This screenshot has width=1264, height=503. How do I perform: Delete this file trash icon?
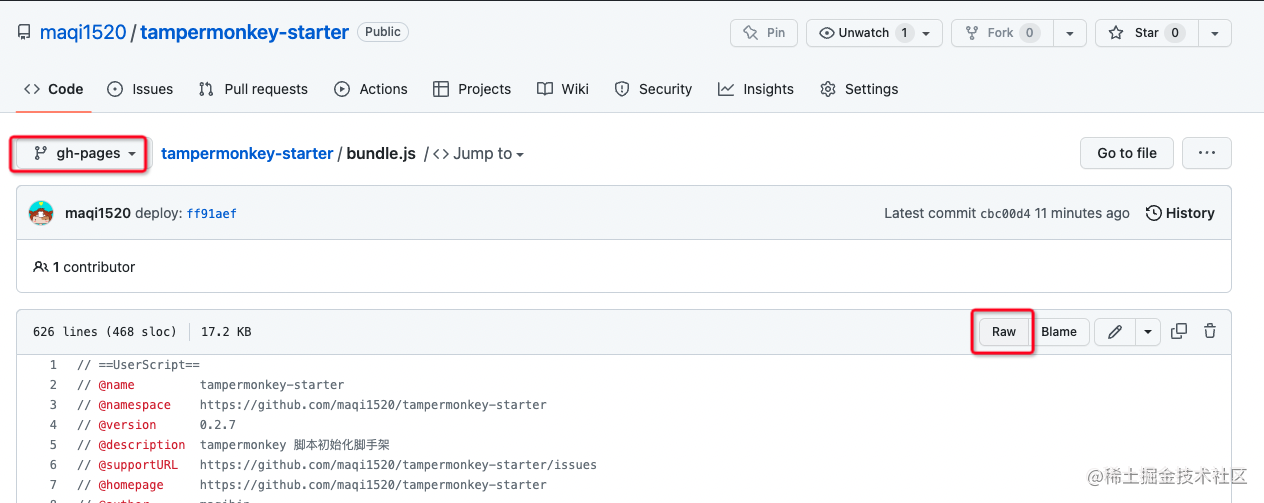[1210, 331]
